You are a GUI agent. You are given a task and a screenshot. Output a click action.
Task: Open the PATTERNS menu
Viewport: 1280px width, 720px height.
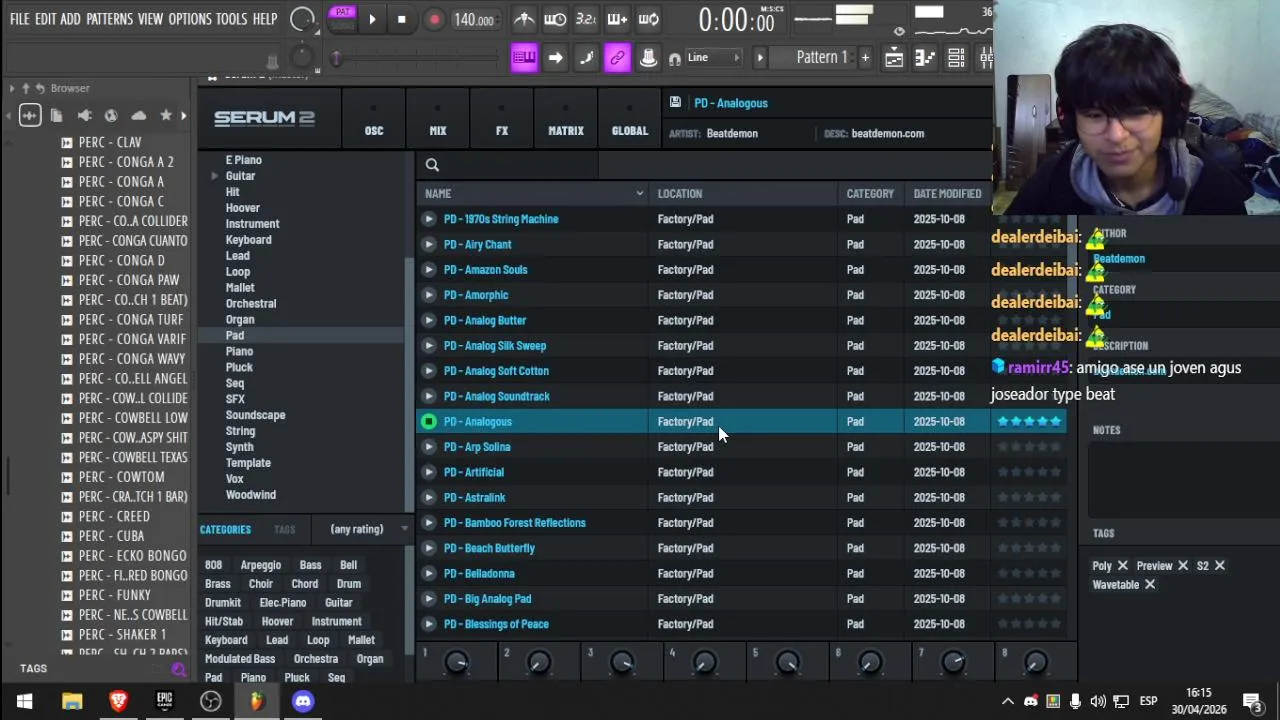[109, 19]
